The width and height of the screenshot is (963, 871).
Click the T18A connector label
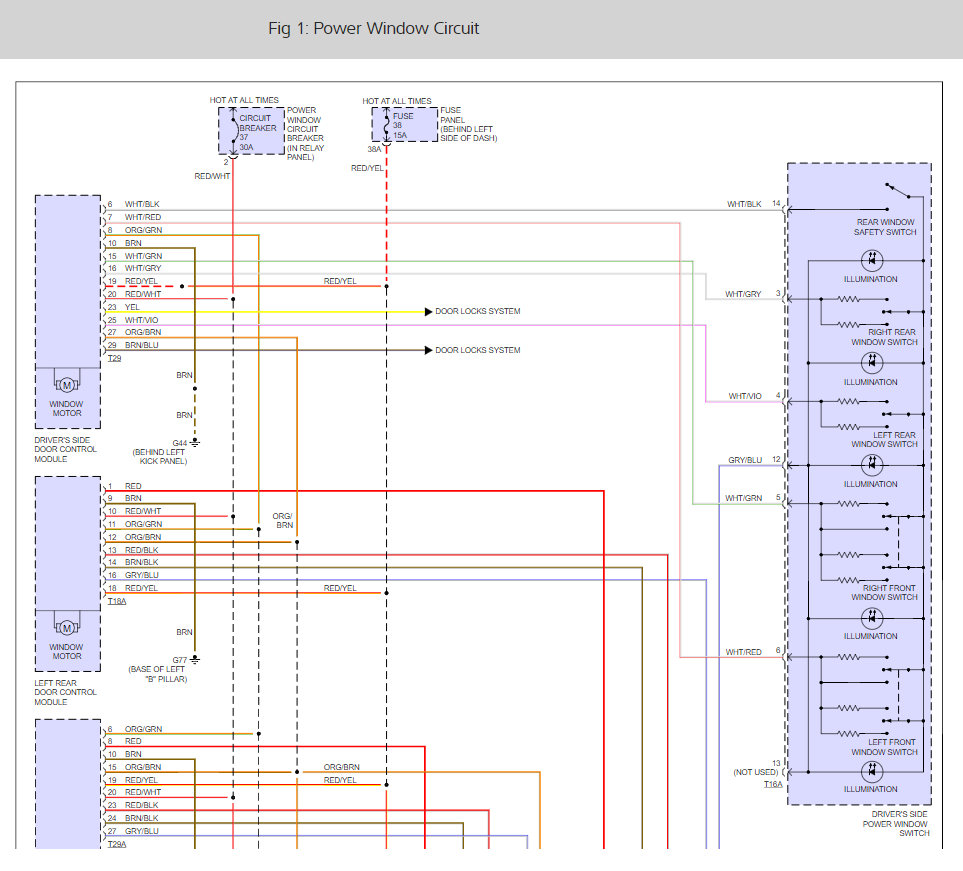coord(116,602)
